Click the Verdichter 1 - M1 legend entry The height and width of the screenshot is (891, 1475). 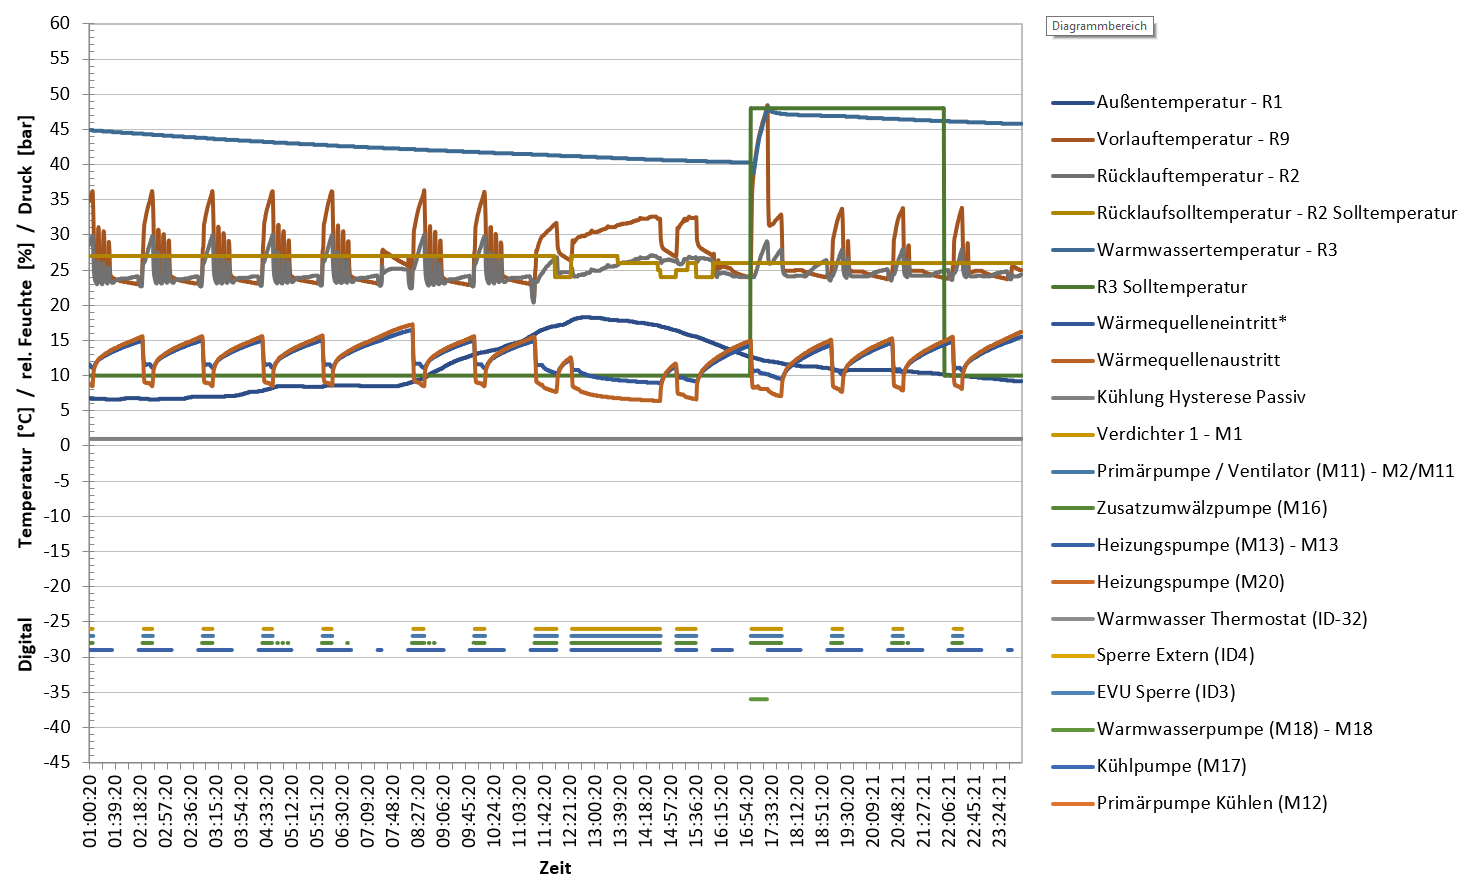click(1168, 434)
